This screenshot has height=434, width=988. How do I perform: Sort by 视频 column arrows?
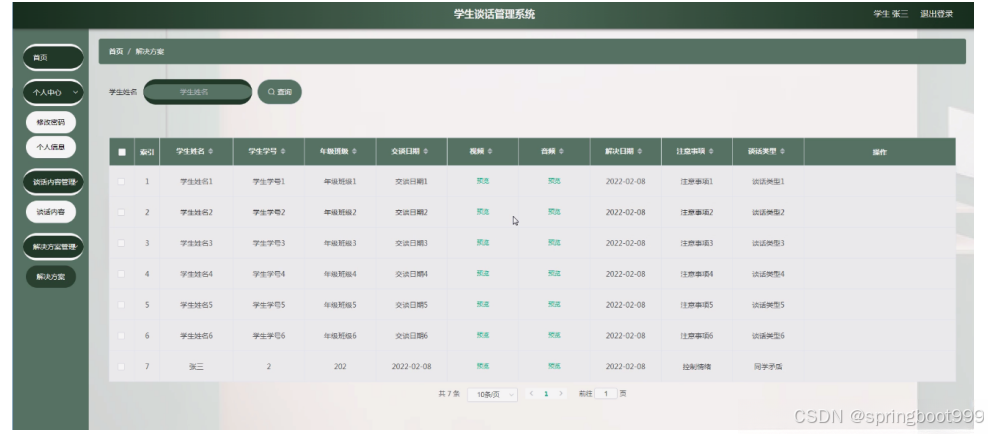coord(490,152)
